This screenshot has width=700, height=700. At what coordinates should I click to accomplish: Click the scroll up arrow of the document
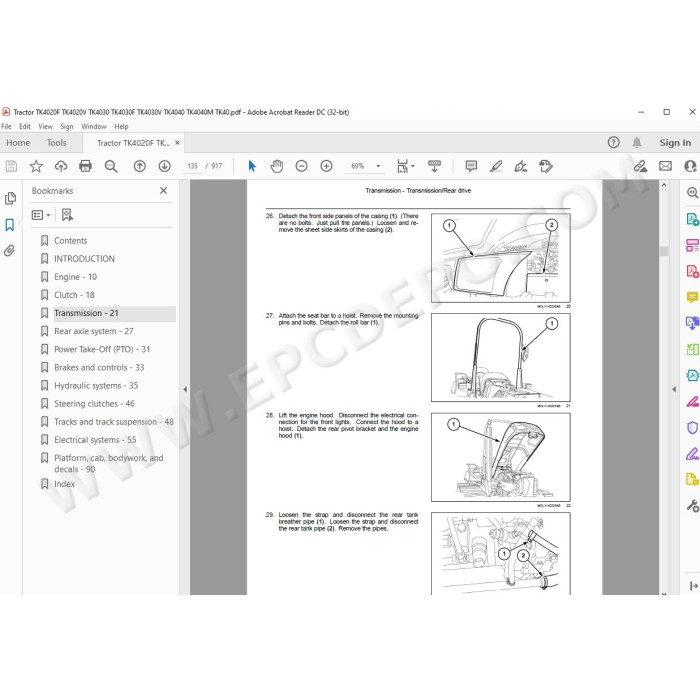coord(664,185)
